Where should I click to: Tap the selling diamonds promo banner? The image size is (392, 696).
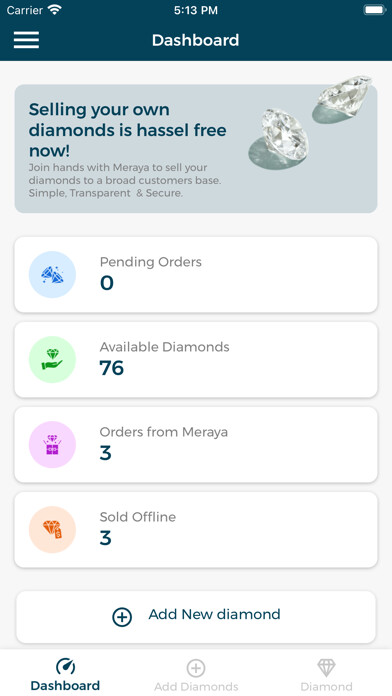coord(196,149)
